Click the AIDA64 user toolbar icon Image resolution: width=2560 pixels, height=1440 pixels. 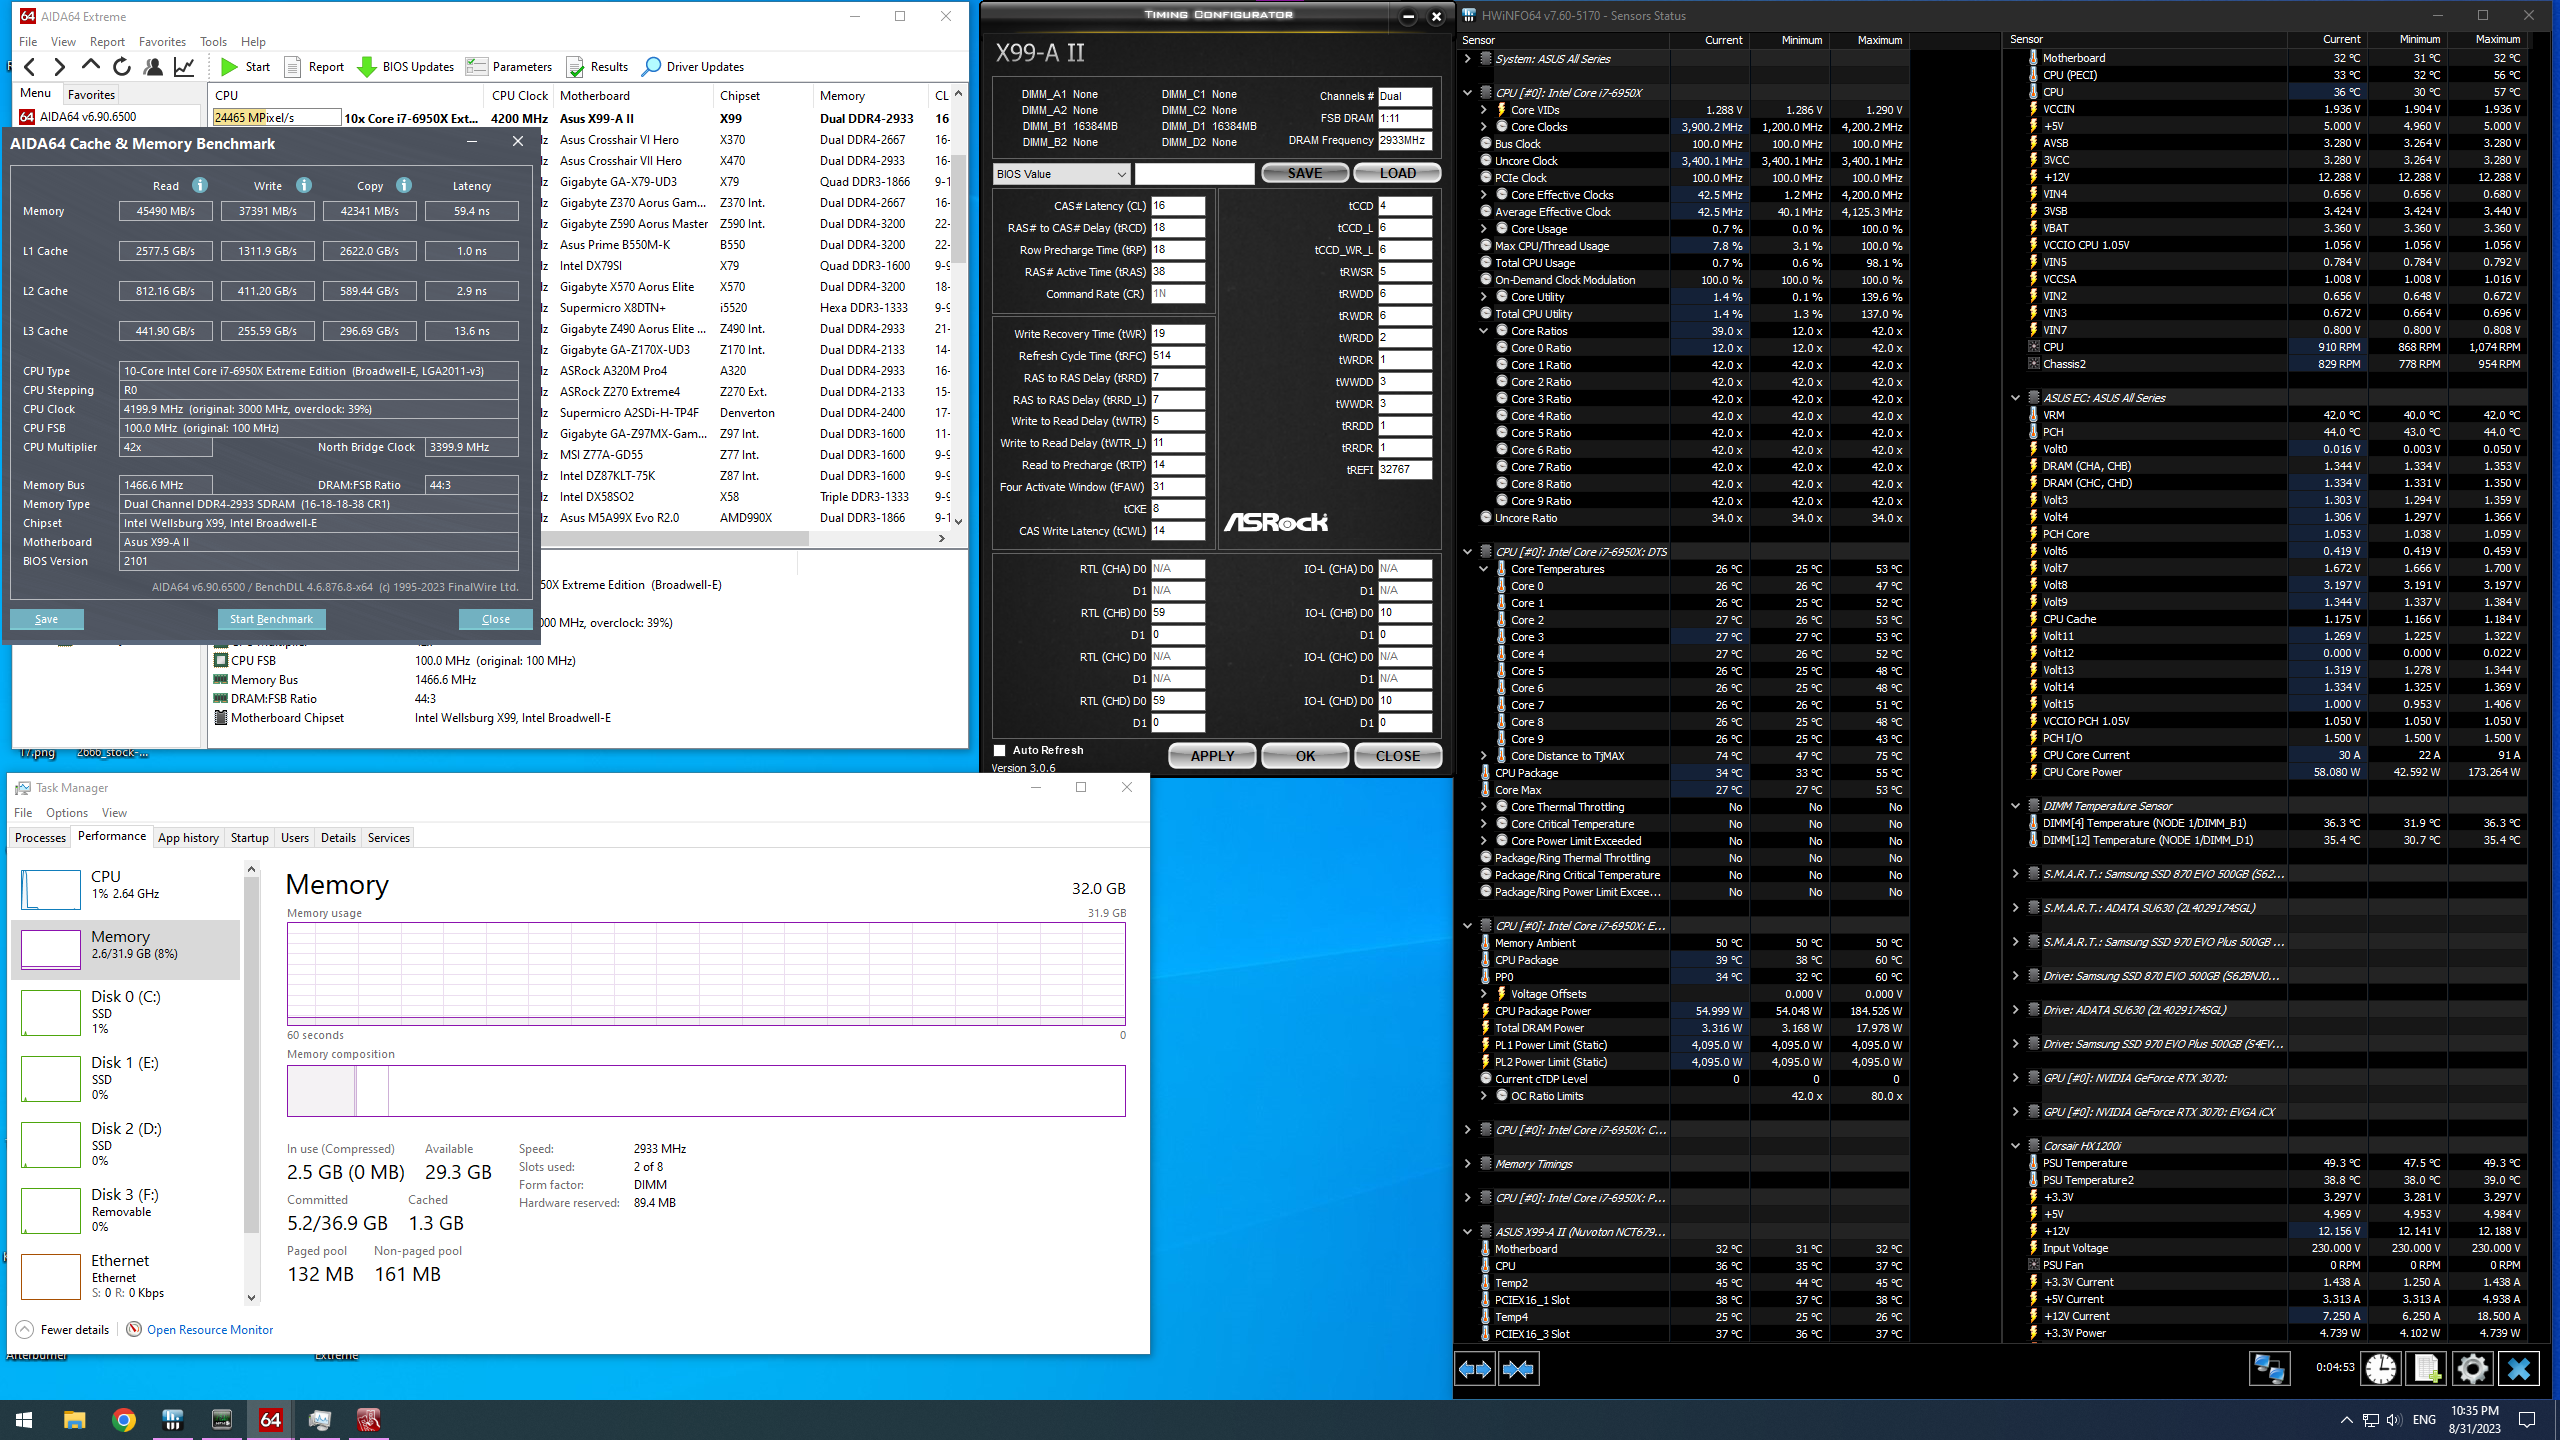(153, 67)
